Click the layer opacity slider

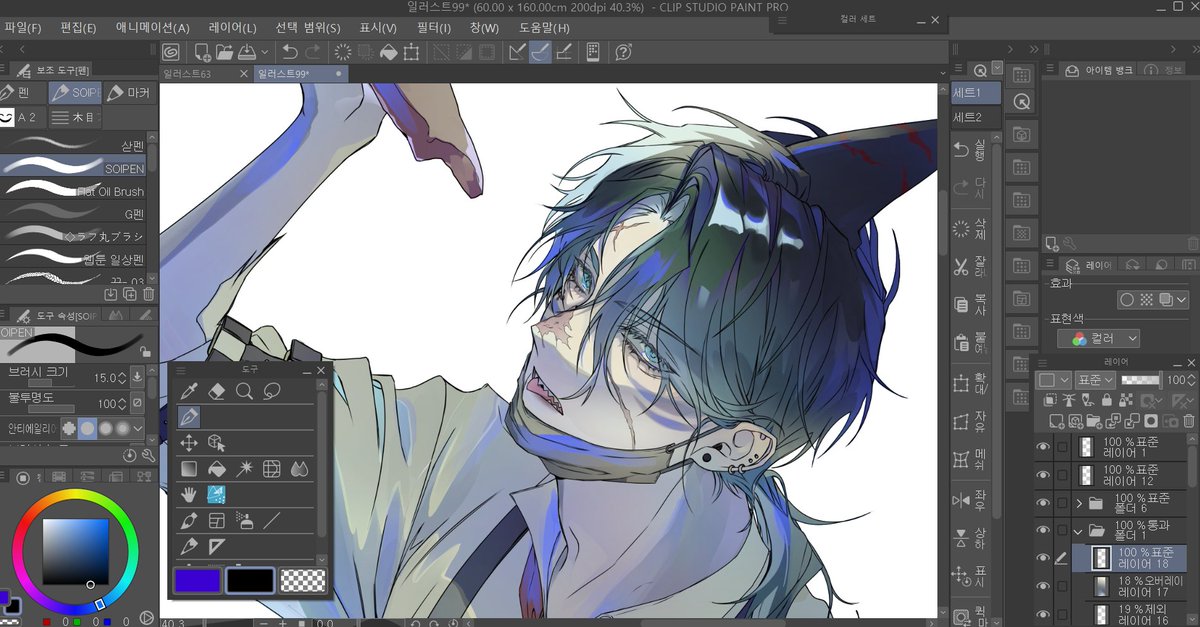point(1140,380)
